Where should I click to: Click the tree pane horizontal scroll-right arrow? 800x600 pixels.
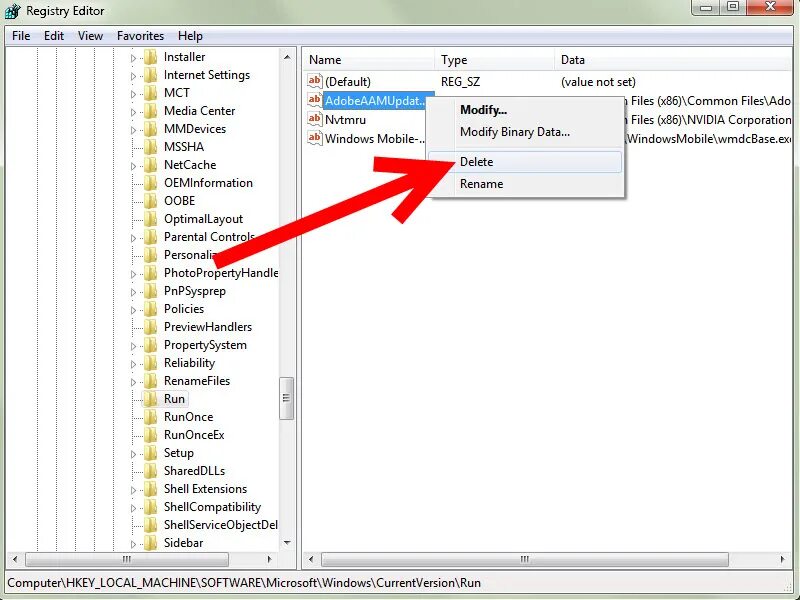coord(270,560)
